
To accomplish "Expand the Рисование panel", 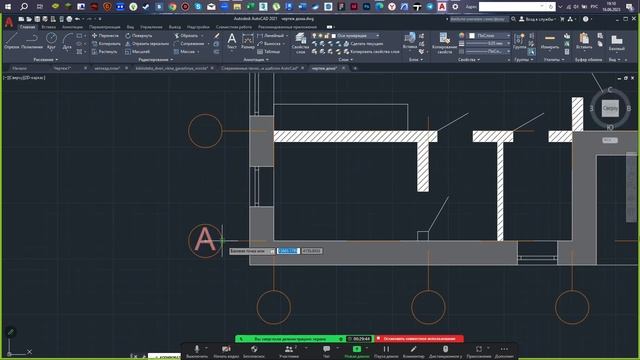I will click(45, 60).
